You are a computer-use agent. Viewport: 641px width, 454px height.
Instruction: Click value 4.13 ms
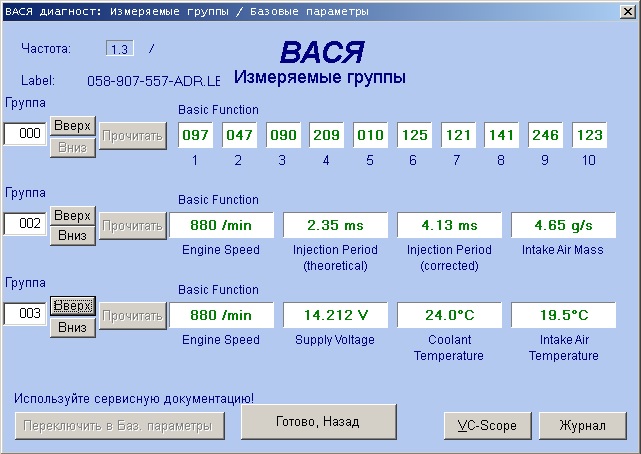point(449,225)
